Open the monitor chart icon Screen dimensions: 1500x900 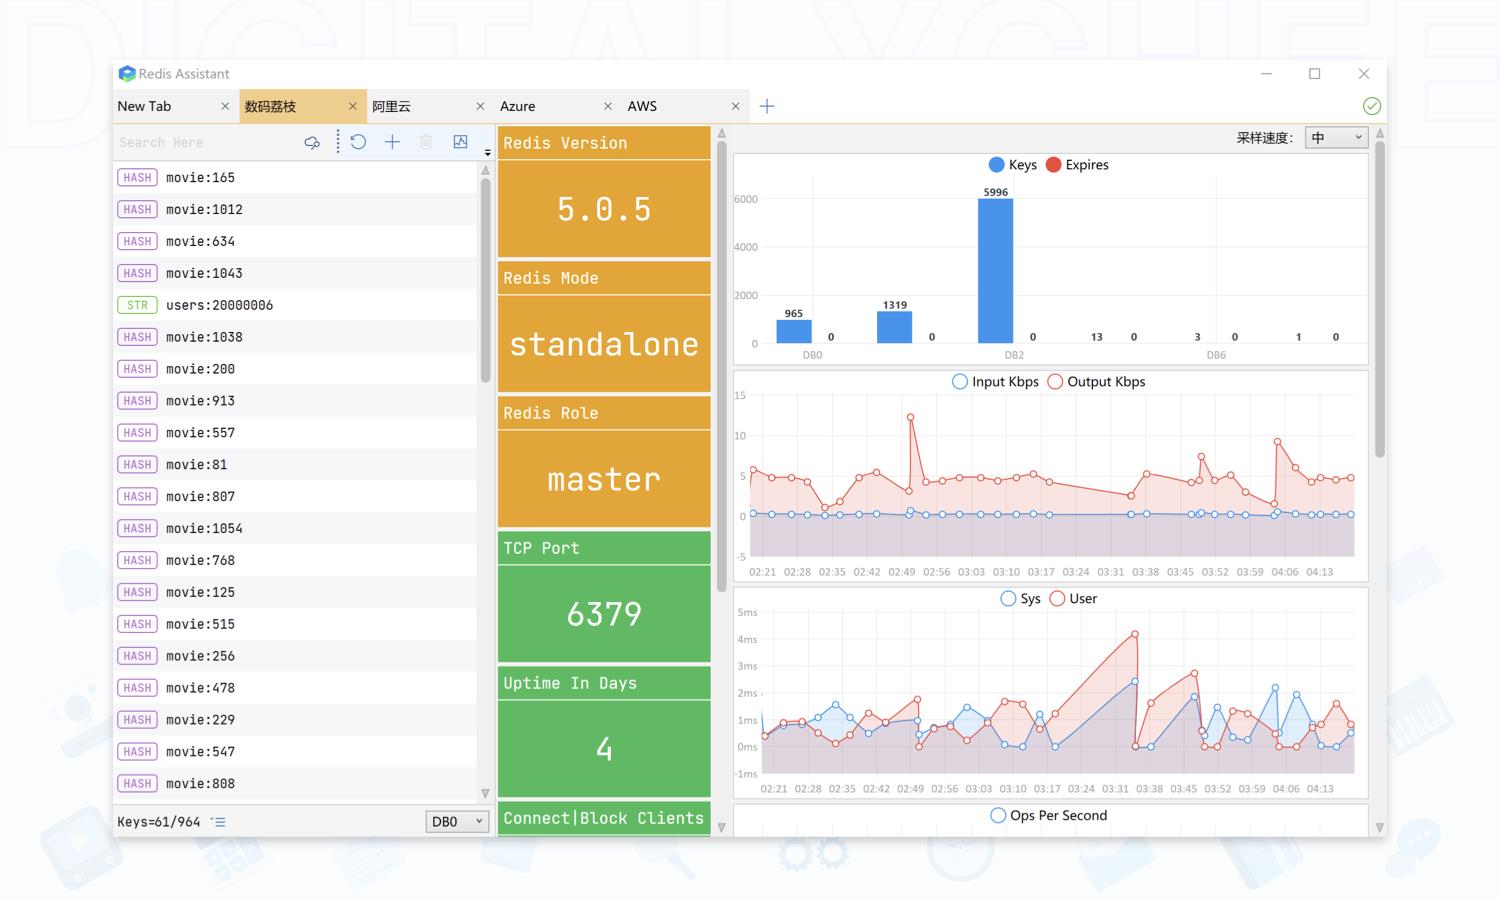click(460, 142)
